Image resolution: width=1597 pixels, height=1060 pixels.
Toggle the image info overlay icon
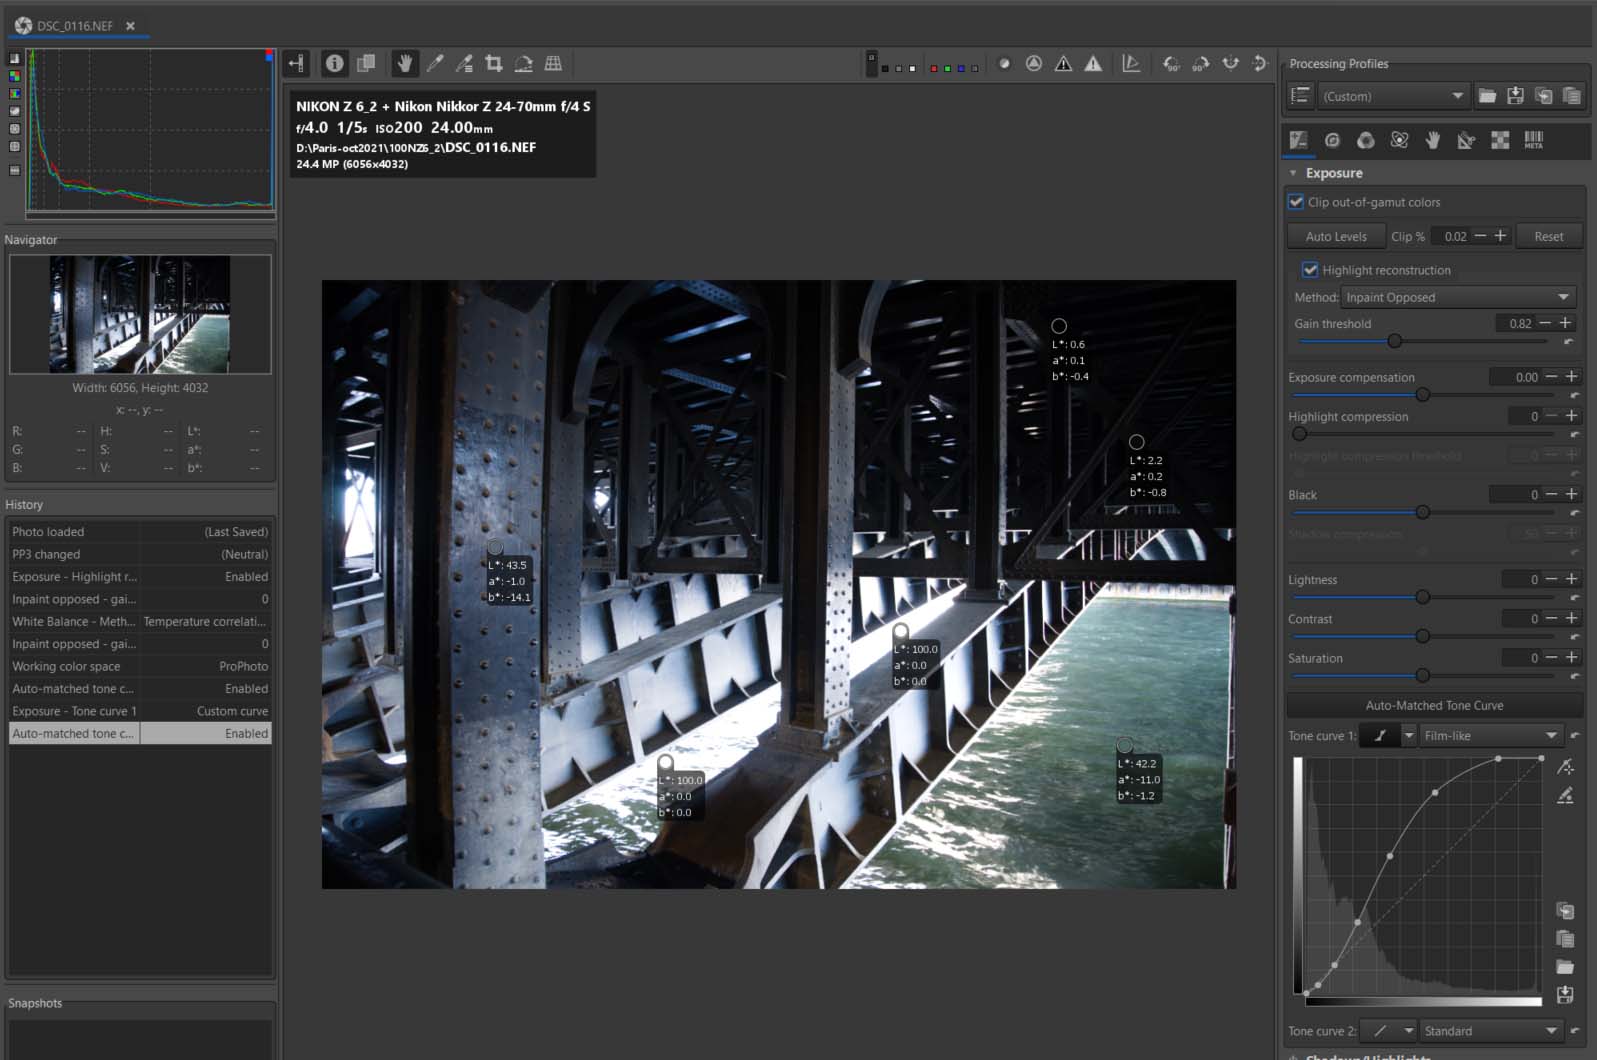point(334,64)
